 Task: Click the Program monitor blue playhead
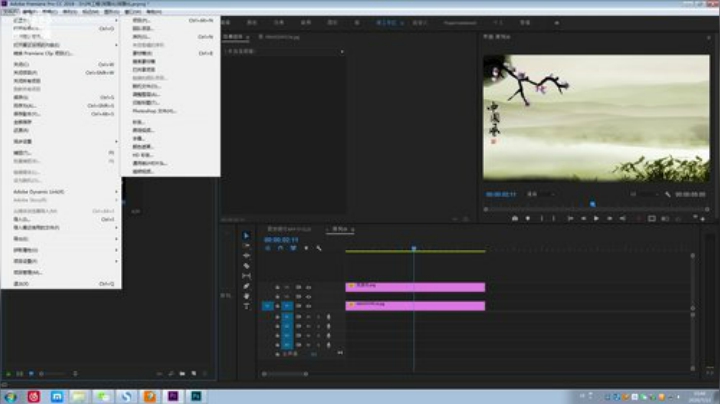(592, 204)
